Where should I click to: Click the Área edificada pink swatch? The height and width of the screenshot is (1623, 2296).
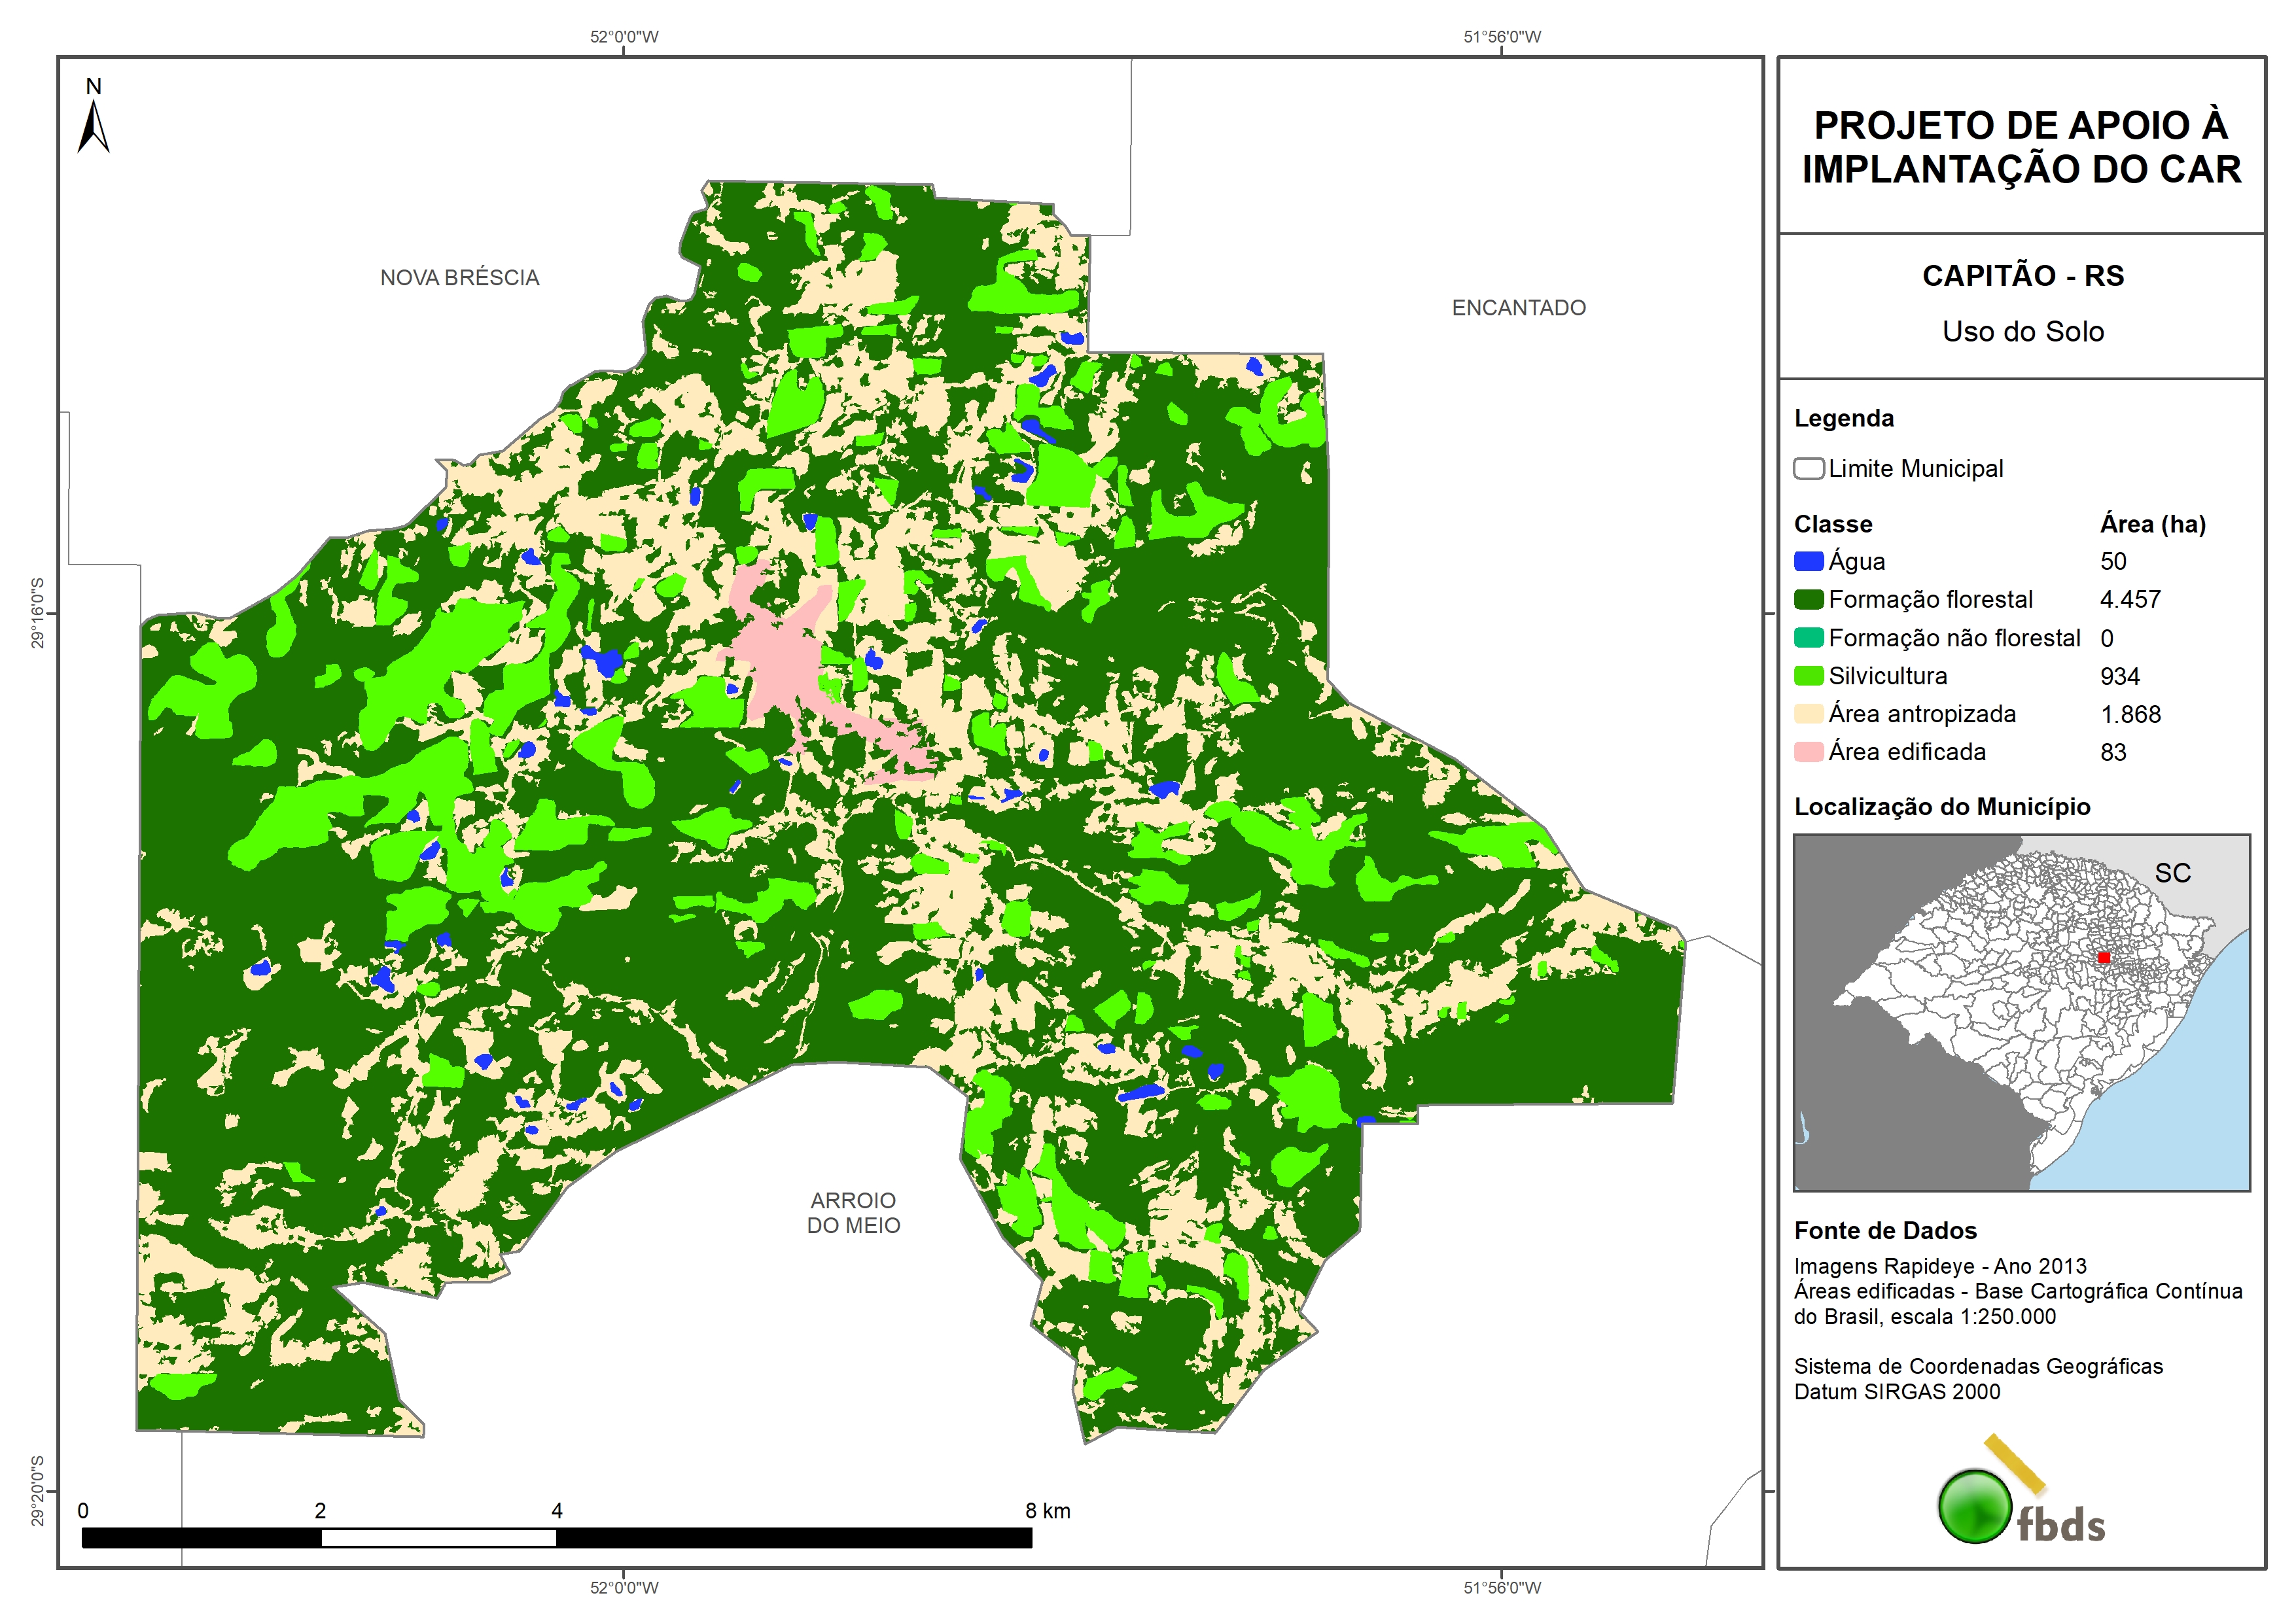click(1808, 752)
